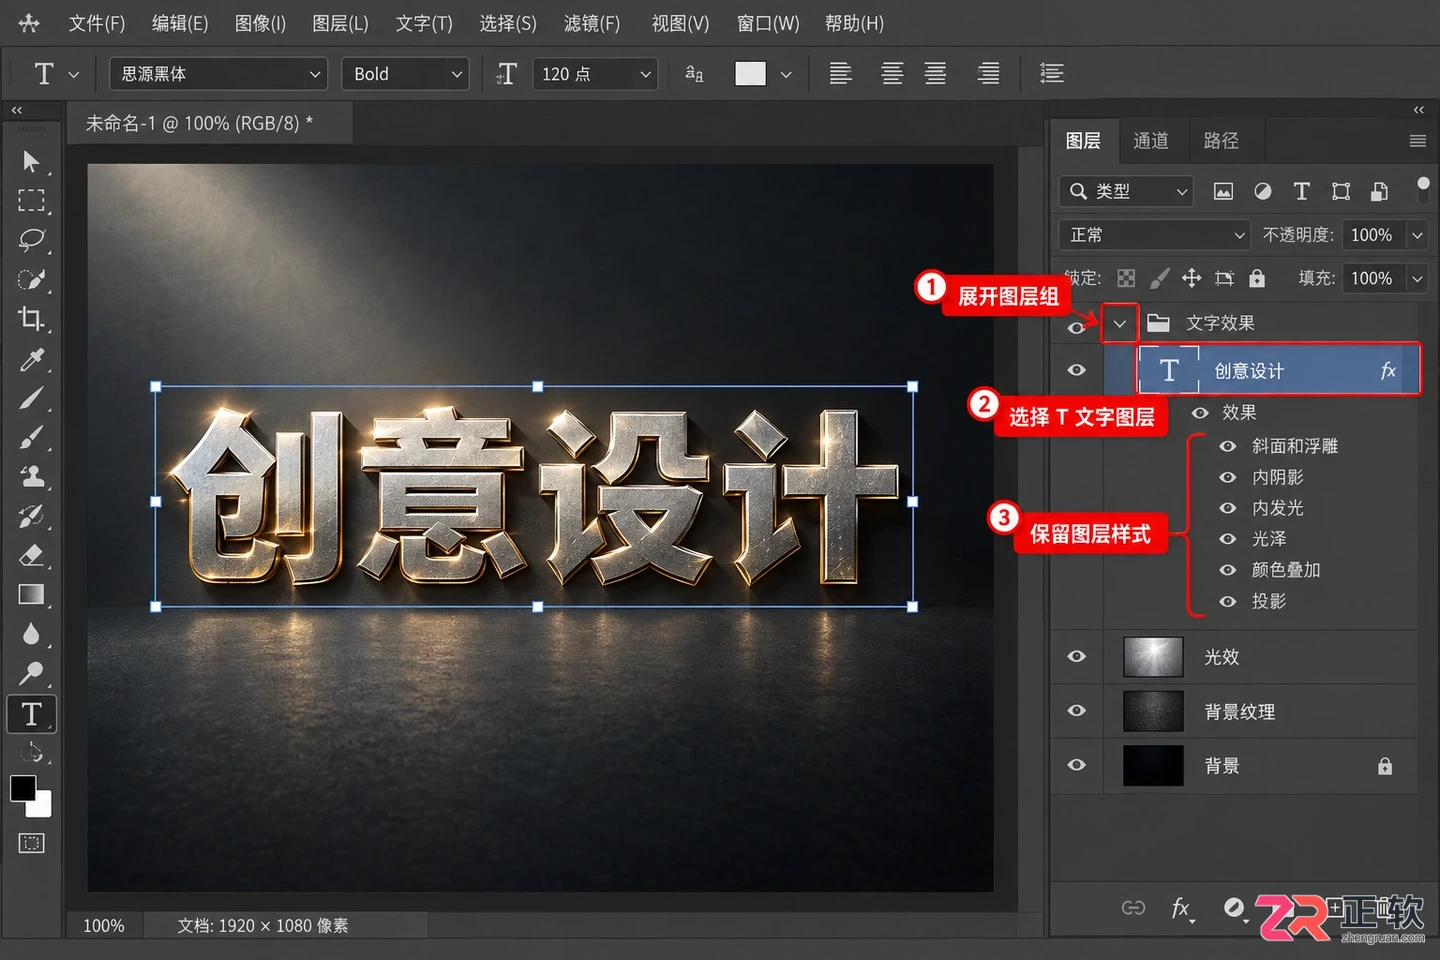Open the 滤镜(F) menu

[592, 23]
